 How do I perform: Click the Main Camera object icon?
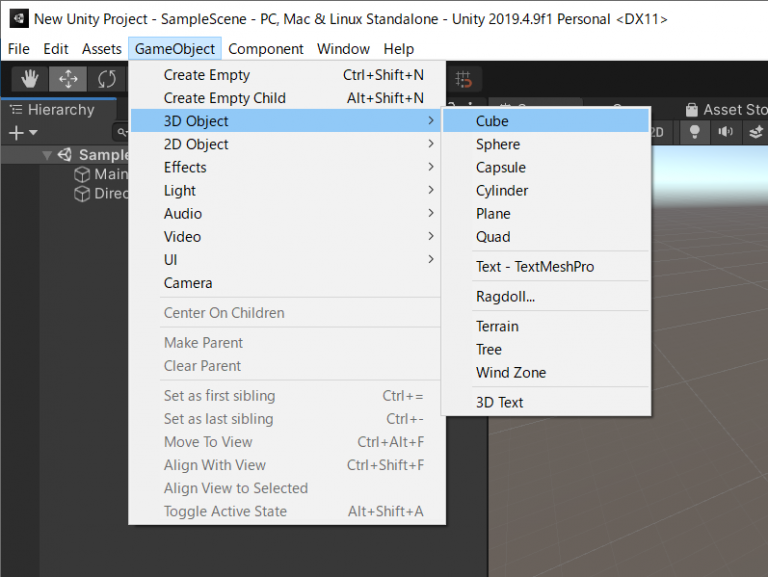pyautogui.click(x=83, y=174)
